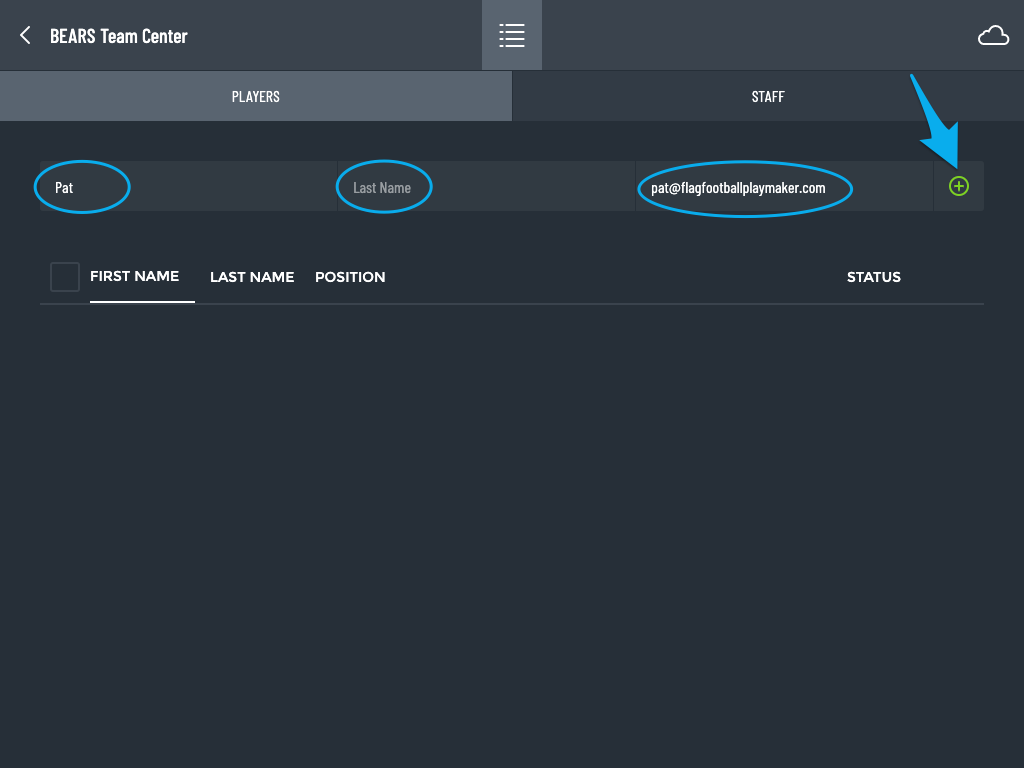Go back using the left chevron arrow
Image resolution: width=1024 pixels, height=768 pixels.
coord(25,35)
